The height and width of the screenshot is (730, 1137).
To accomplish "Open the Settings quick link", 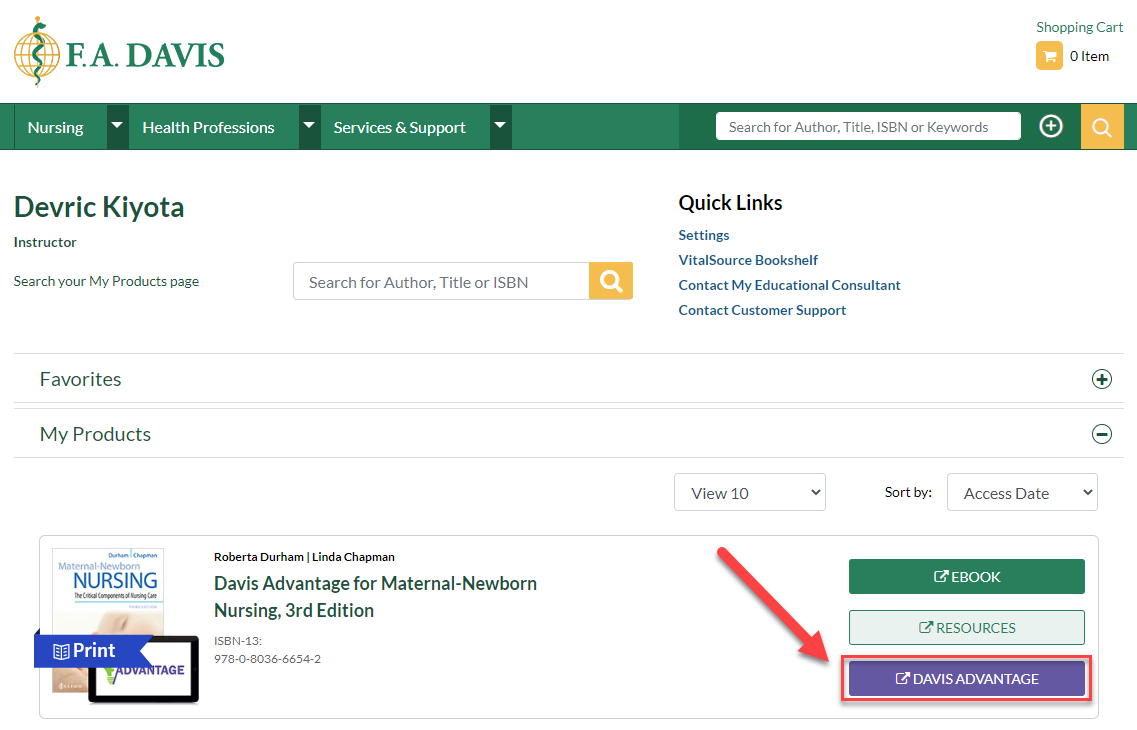I will pos(703,235).
